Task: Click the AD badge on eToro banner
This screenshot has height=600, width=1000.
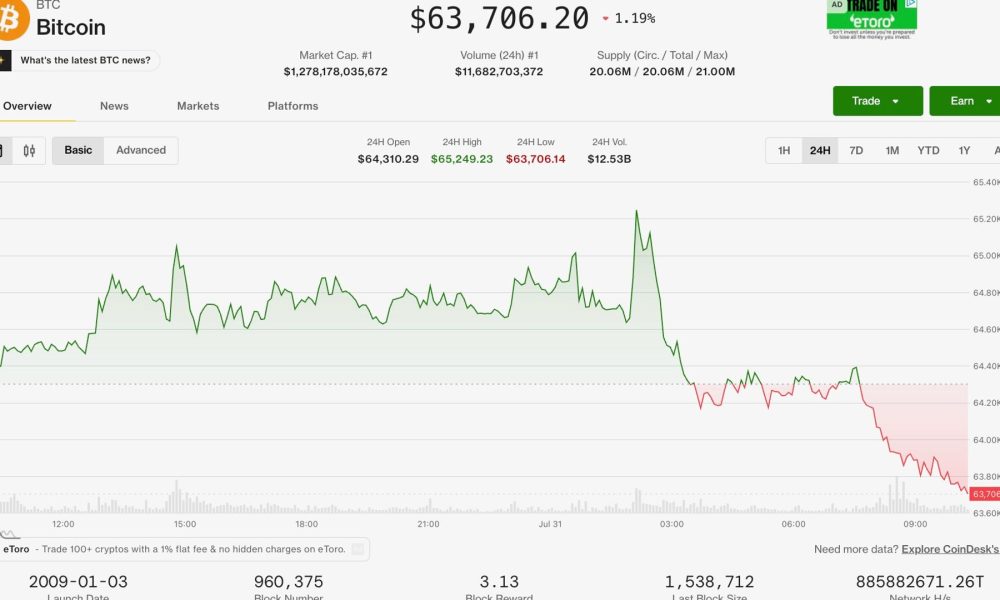Action: click(x=837, y=4)
